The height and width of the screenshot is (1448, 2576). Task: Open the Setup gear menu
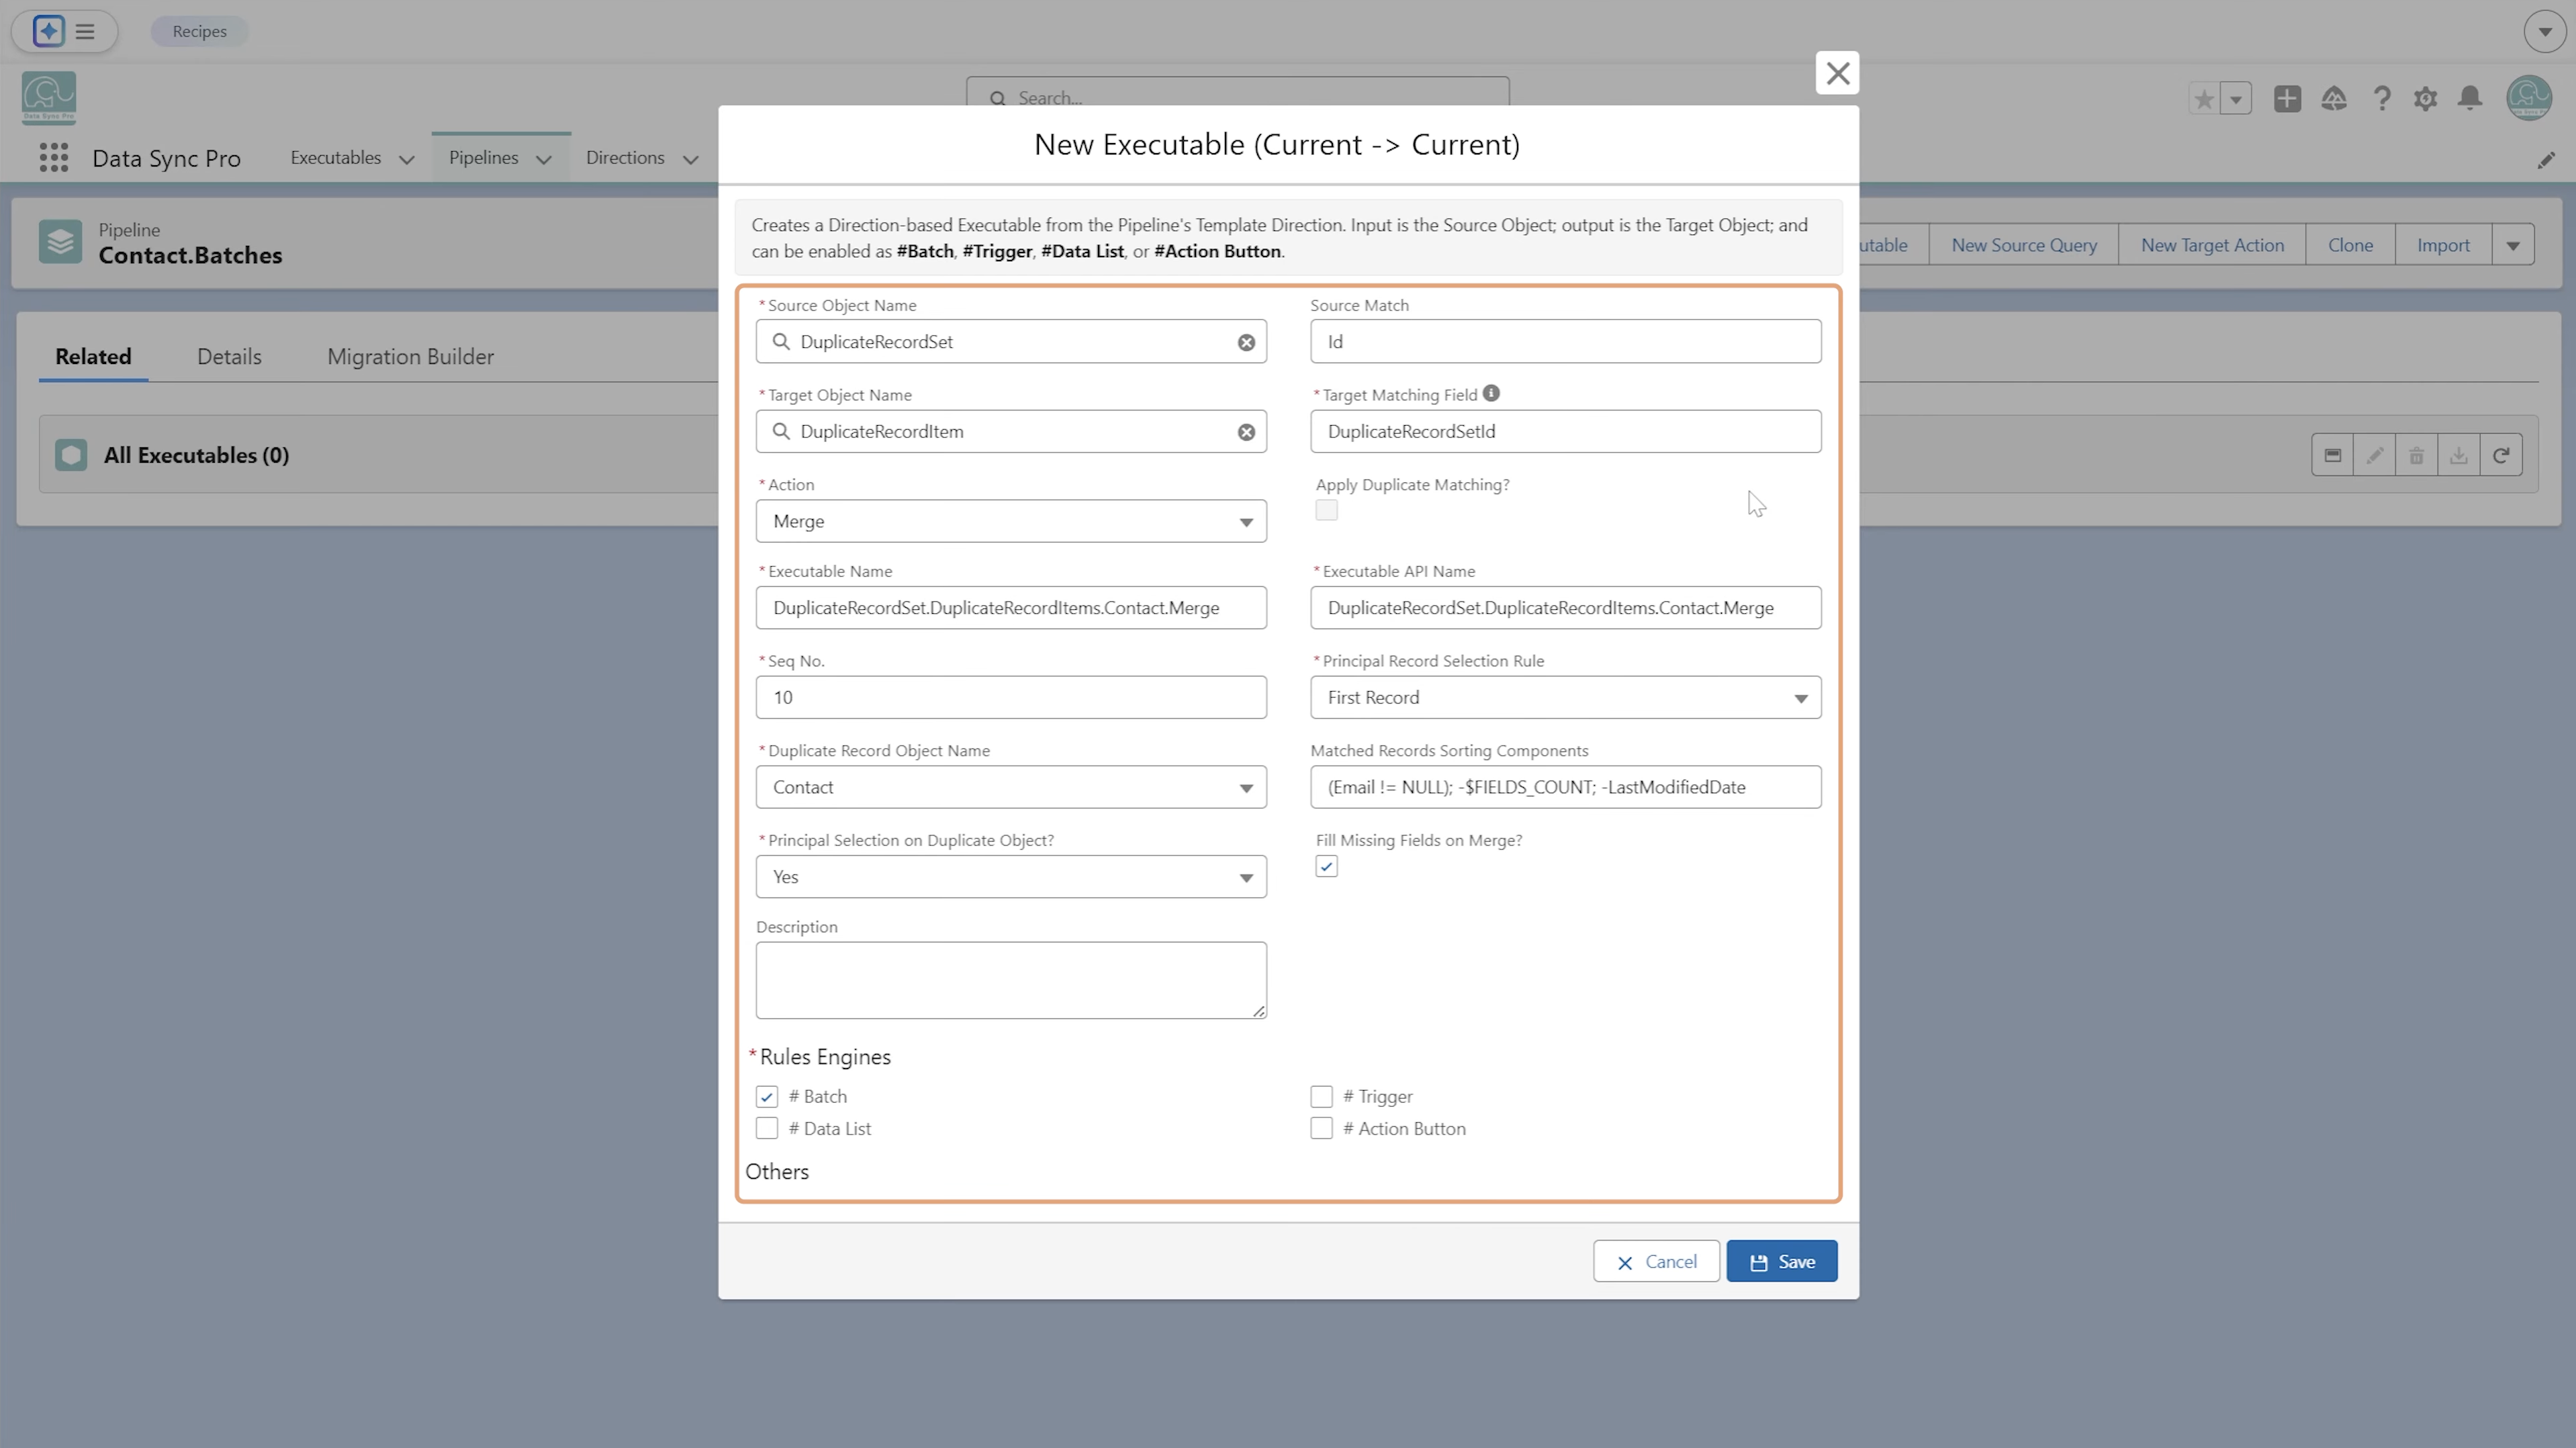click(2425, 99)
